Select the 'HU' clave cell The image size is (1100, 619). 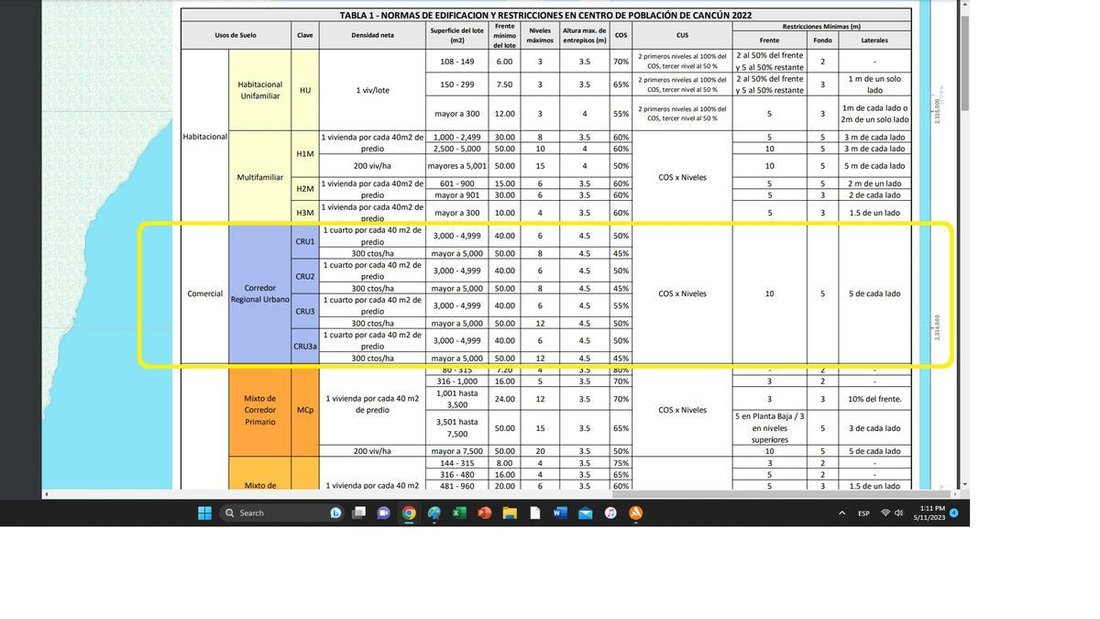click(x=305, y=90)
